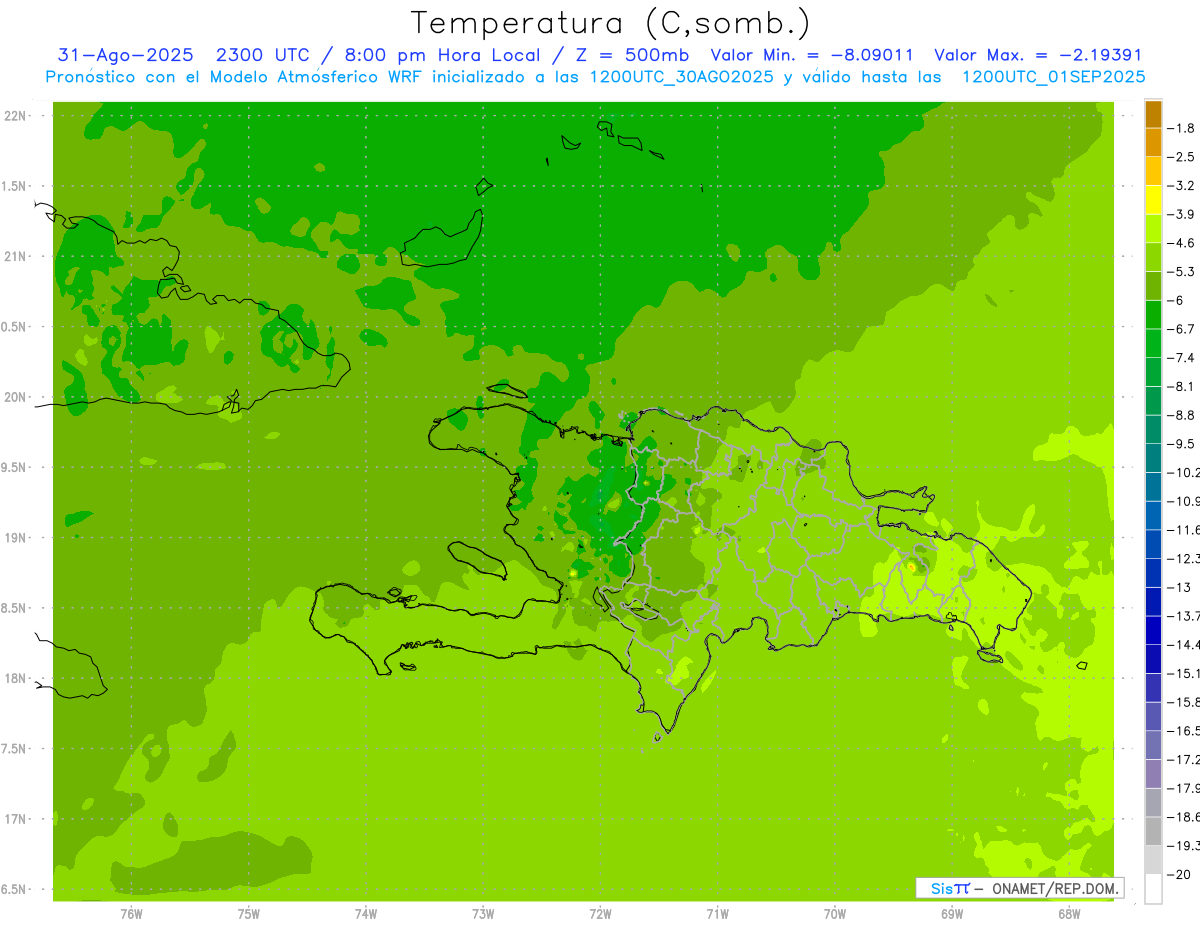Click the '-1.8' legend value

pos(1181,128)
